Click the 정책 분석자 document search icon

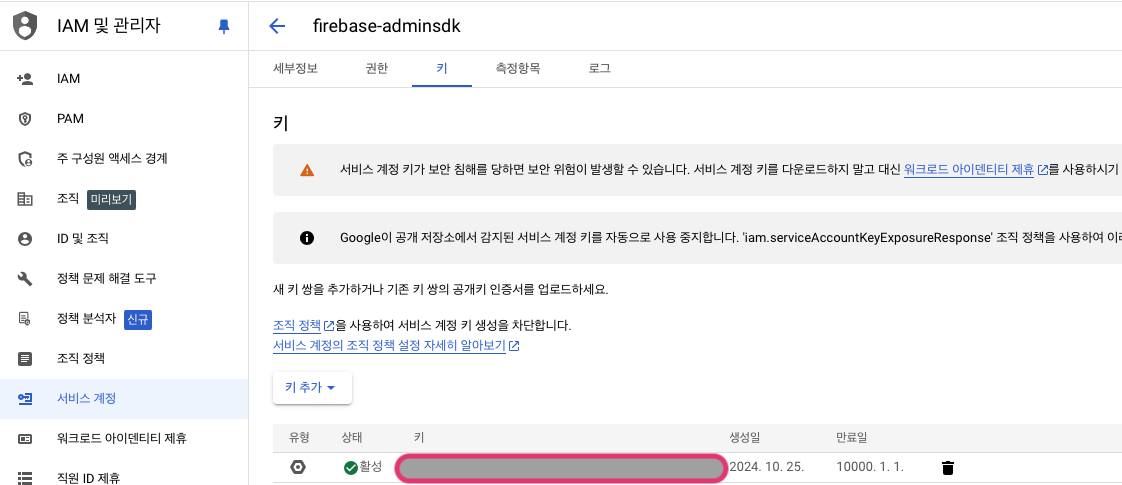click(x=26, y=319)
